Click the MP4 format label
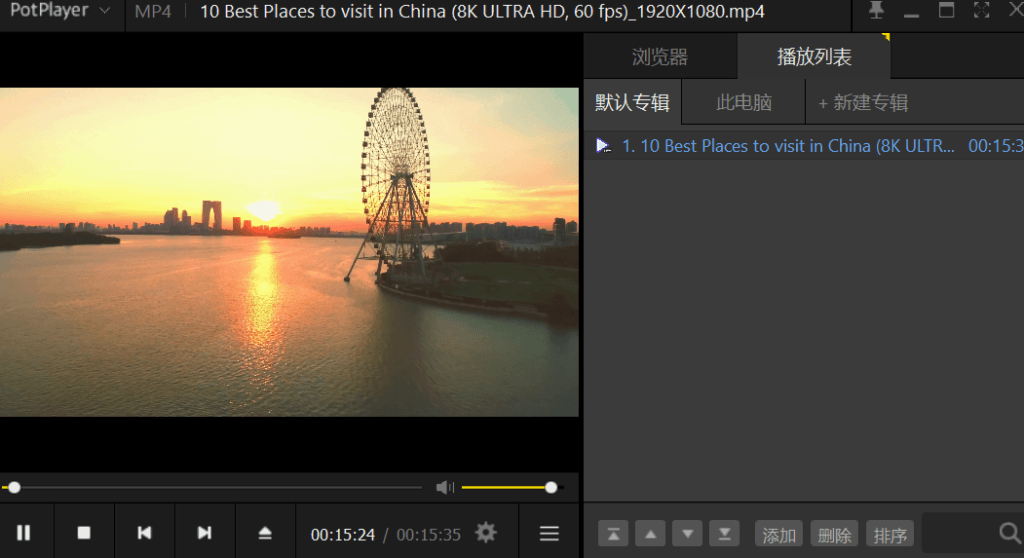 click(x=153, y=12)
